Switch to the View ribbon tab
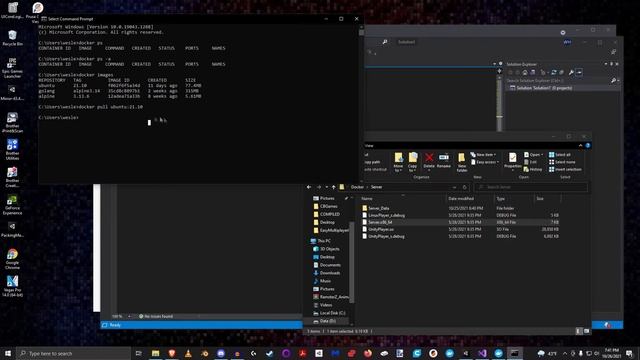Screen dimensions: 640x360 (369, 145)
